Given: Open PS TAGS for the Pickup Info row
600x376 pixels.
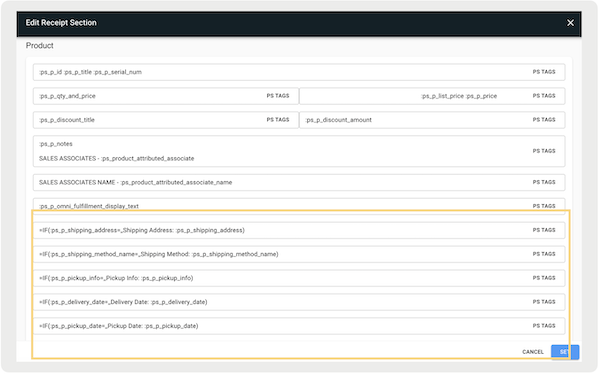Looking at the screenshot, I should pyautogui.click(x=544, y=278).
